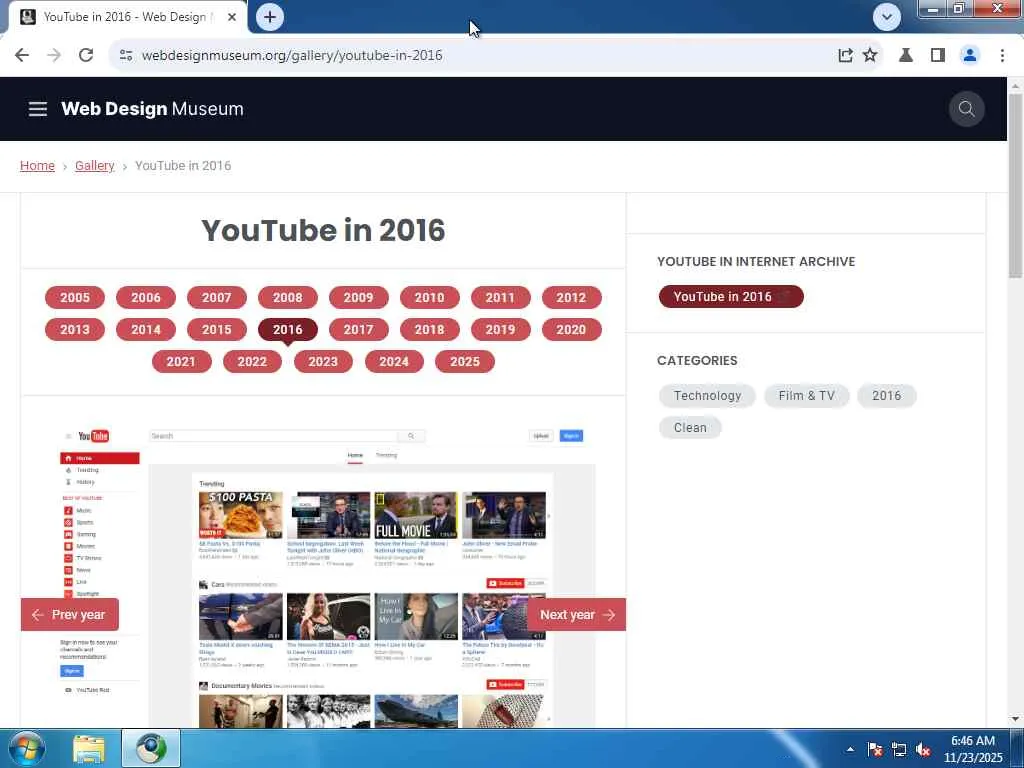
Task: Select year 2021
Action: click(181, 362)
